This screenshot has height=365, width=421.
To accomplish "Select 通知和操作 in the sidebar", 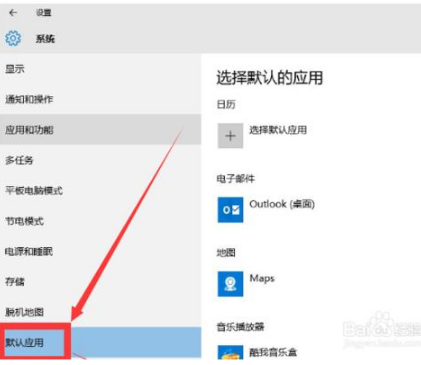I will pyautogui.click(x=100, y=99).
